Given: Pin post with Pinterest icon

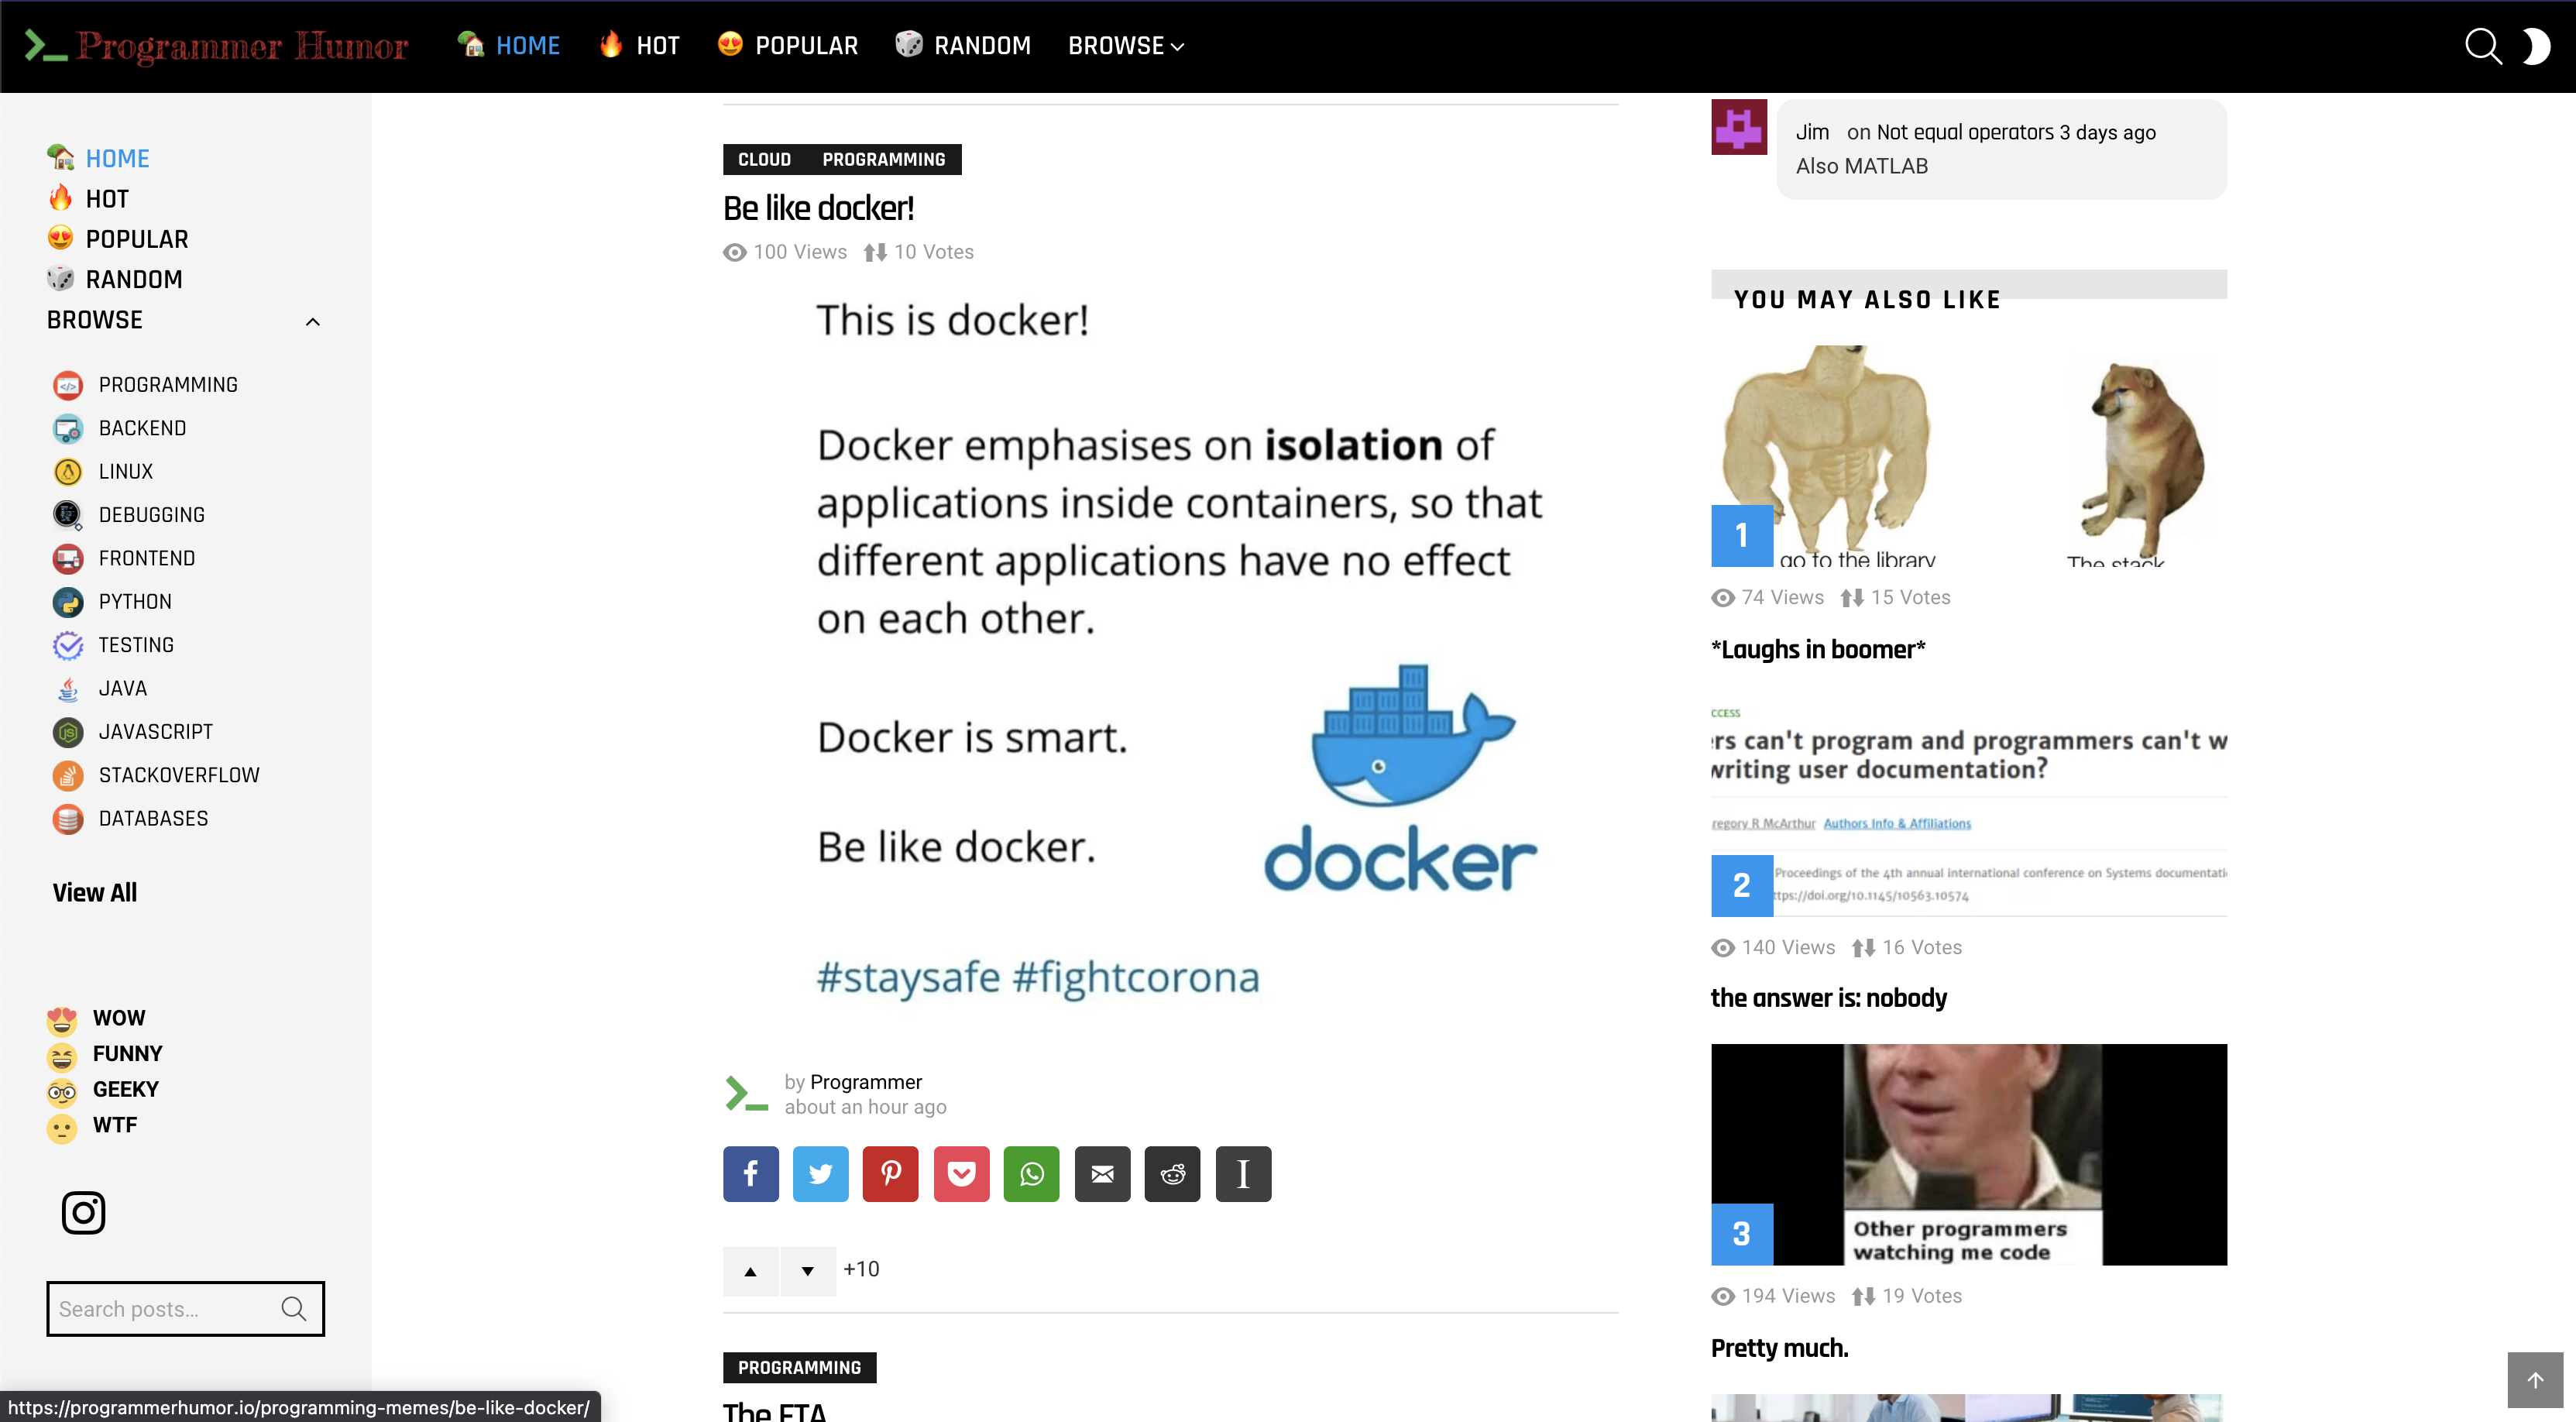Looking at the screenshot, I should [x=890, y=1173].
